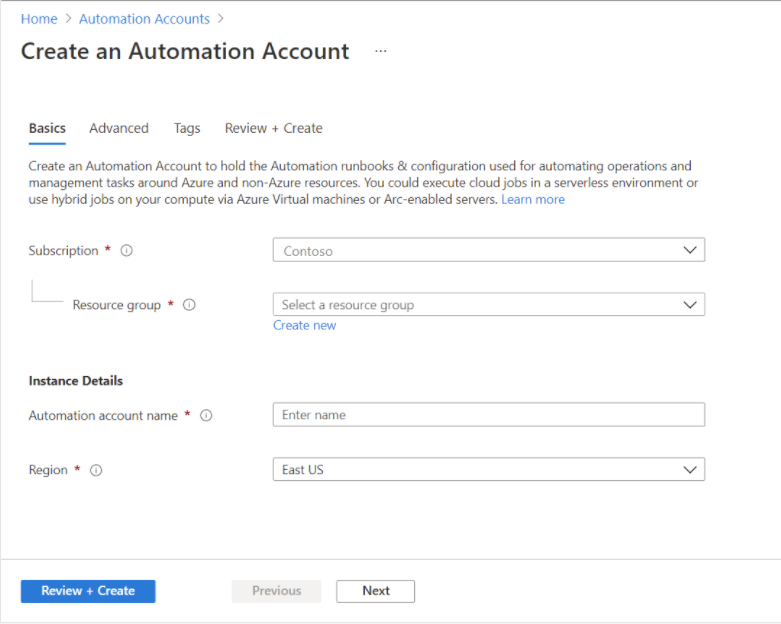
Task: Expand the Subscription dropdown showing Contoso
Action: coord(488,250)
